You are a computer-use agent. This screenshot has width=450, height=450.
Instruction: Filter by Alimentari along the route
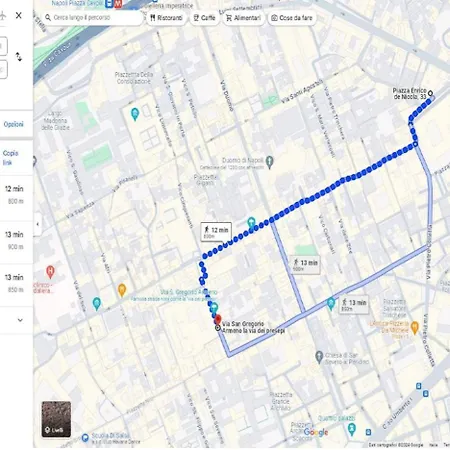[243, 18]
